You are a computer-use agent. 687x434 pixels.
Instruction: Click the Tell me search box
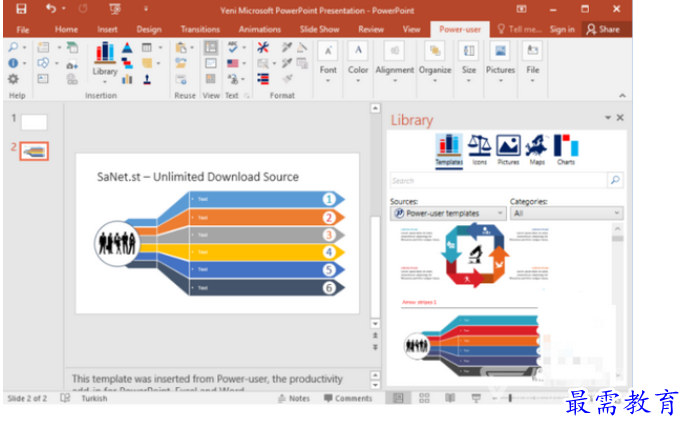click(520, 29)
